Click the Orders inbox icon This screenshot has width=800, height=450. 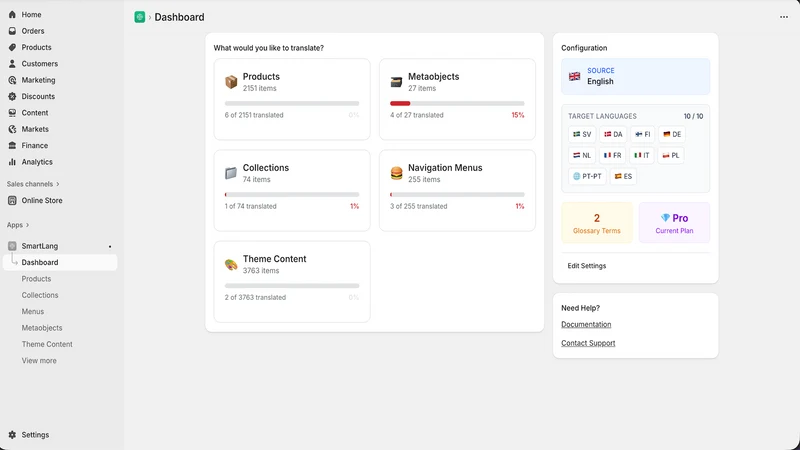tap(12, 31)
